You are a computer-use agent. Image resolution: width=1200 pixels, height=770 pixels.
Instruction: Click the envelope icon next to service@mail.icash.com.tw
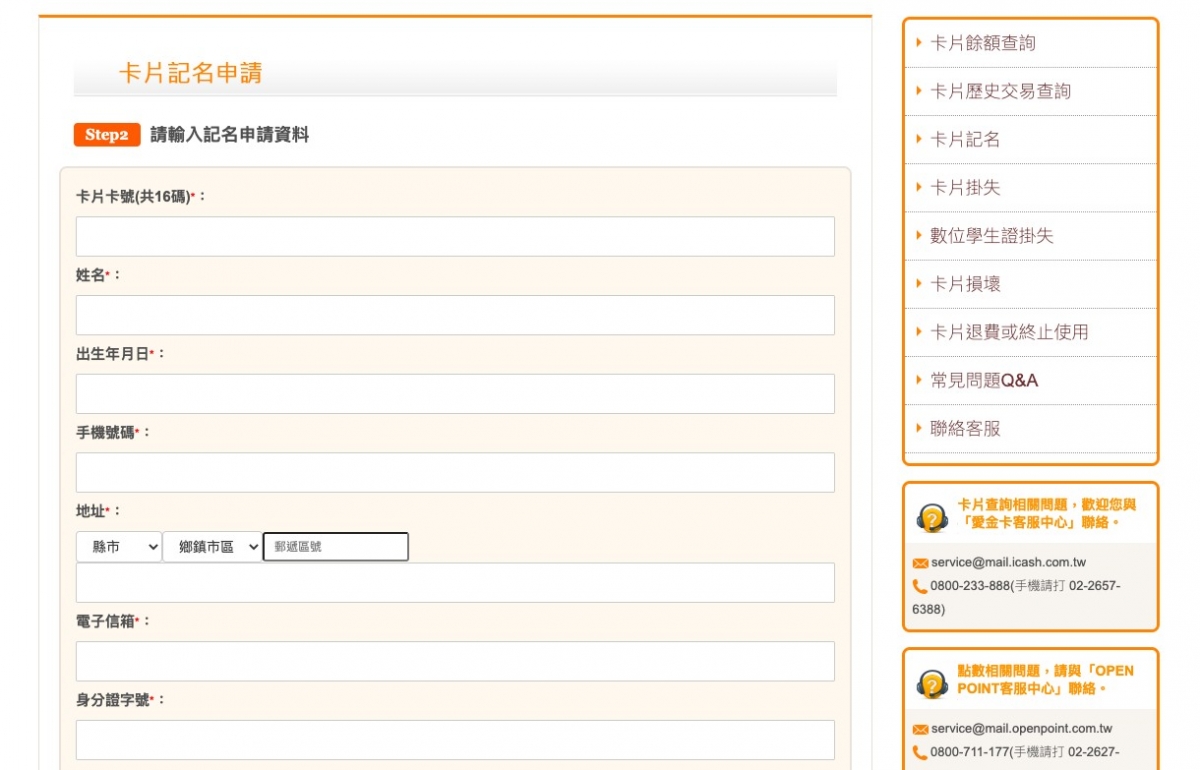[x=920, y=563]
